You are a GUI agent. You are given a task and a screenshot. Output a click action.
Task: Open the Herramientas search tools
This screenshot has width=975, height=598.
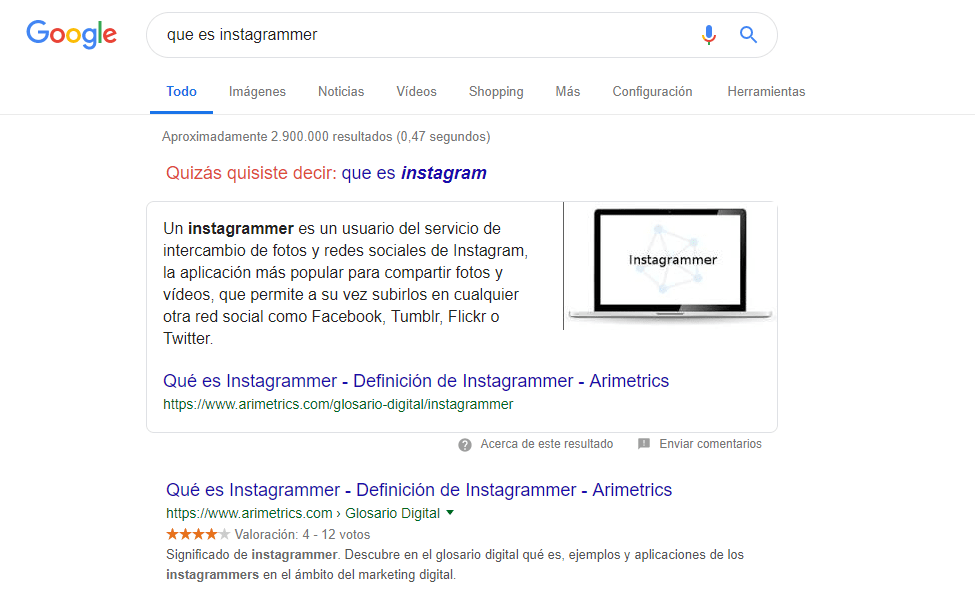coord(766,91)
